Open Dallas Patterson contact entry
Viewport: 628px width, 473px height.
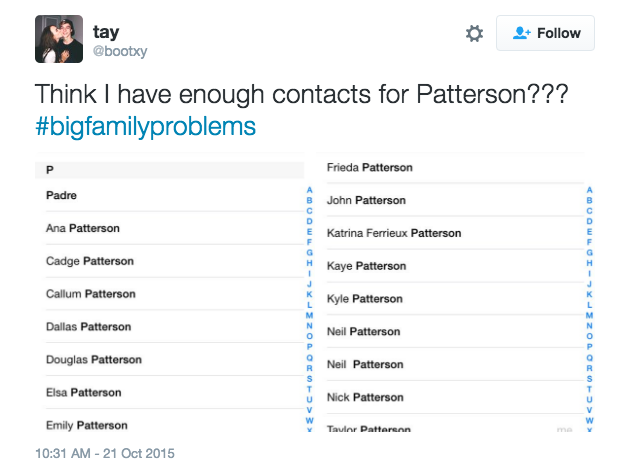[175, 327]
